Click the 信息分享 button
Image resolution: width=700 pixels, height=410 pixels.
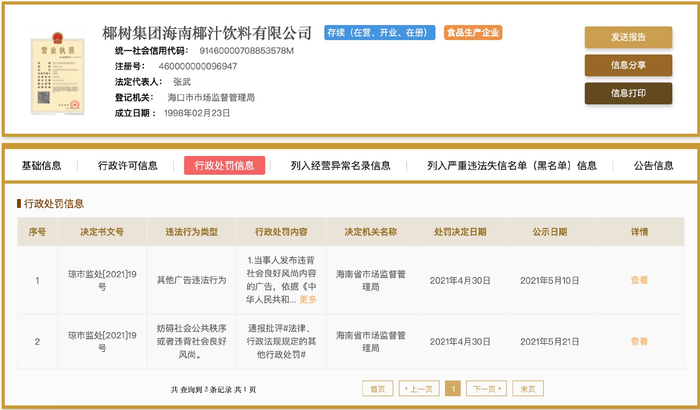pyautogui.click(x=628, y=66)
